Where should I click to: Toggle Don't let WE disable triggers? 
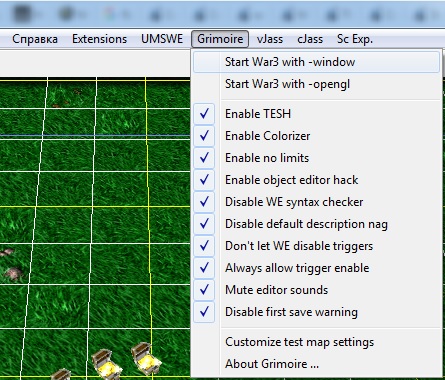(x=316, y=246)
